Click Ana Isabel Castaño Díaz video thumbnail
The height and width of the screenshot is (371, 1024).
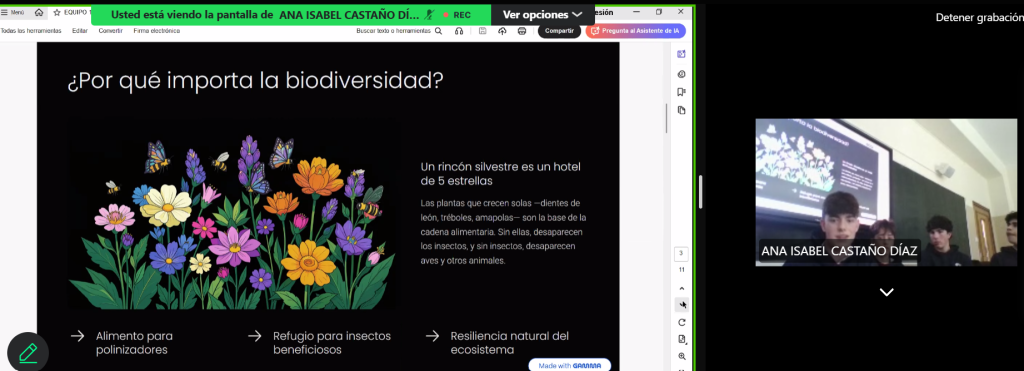click(886, 192)
